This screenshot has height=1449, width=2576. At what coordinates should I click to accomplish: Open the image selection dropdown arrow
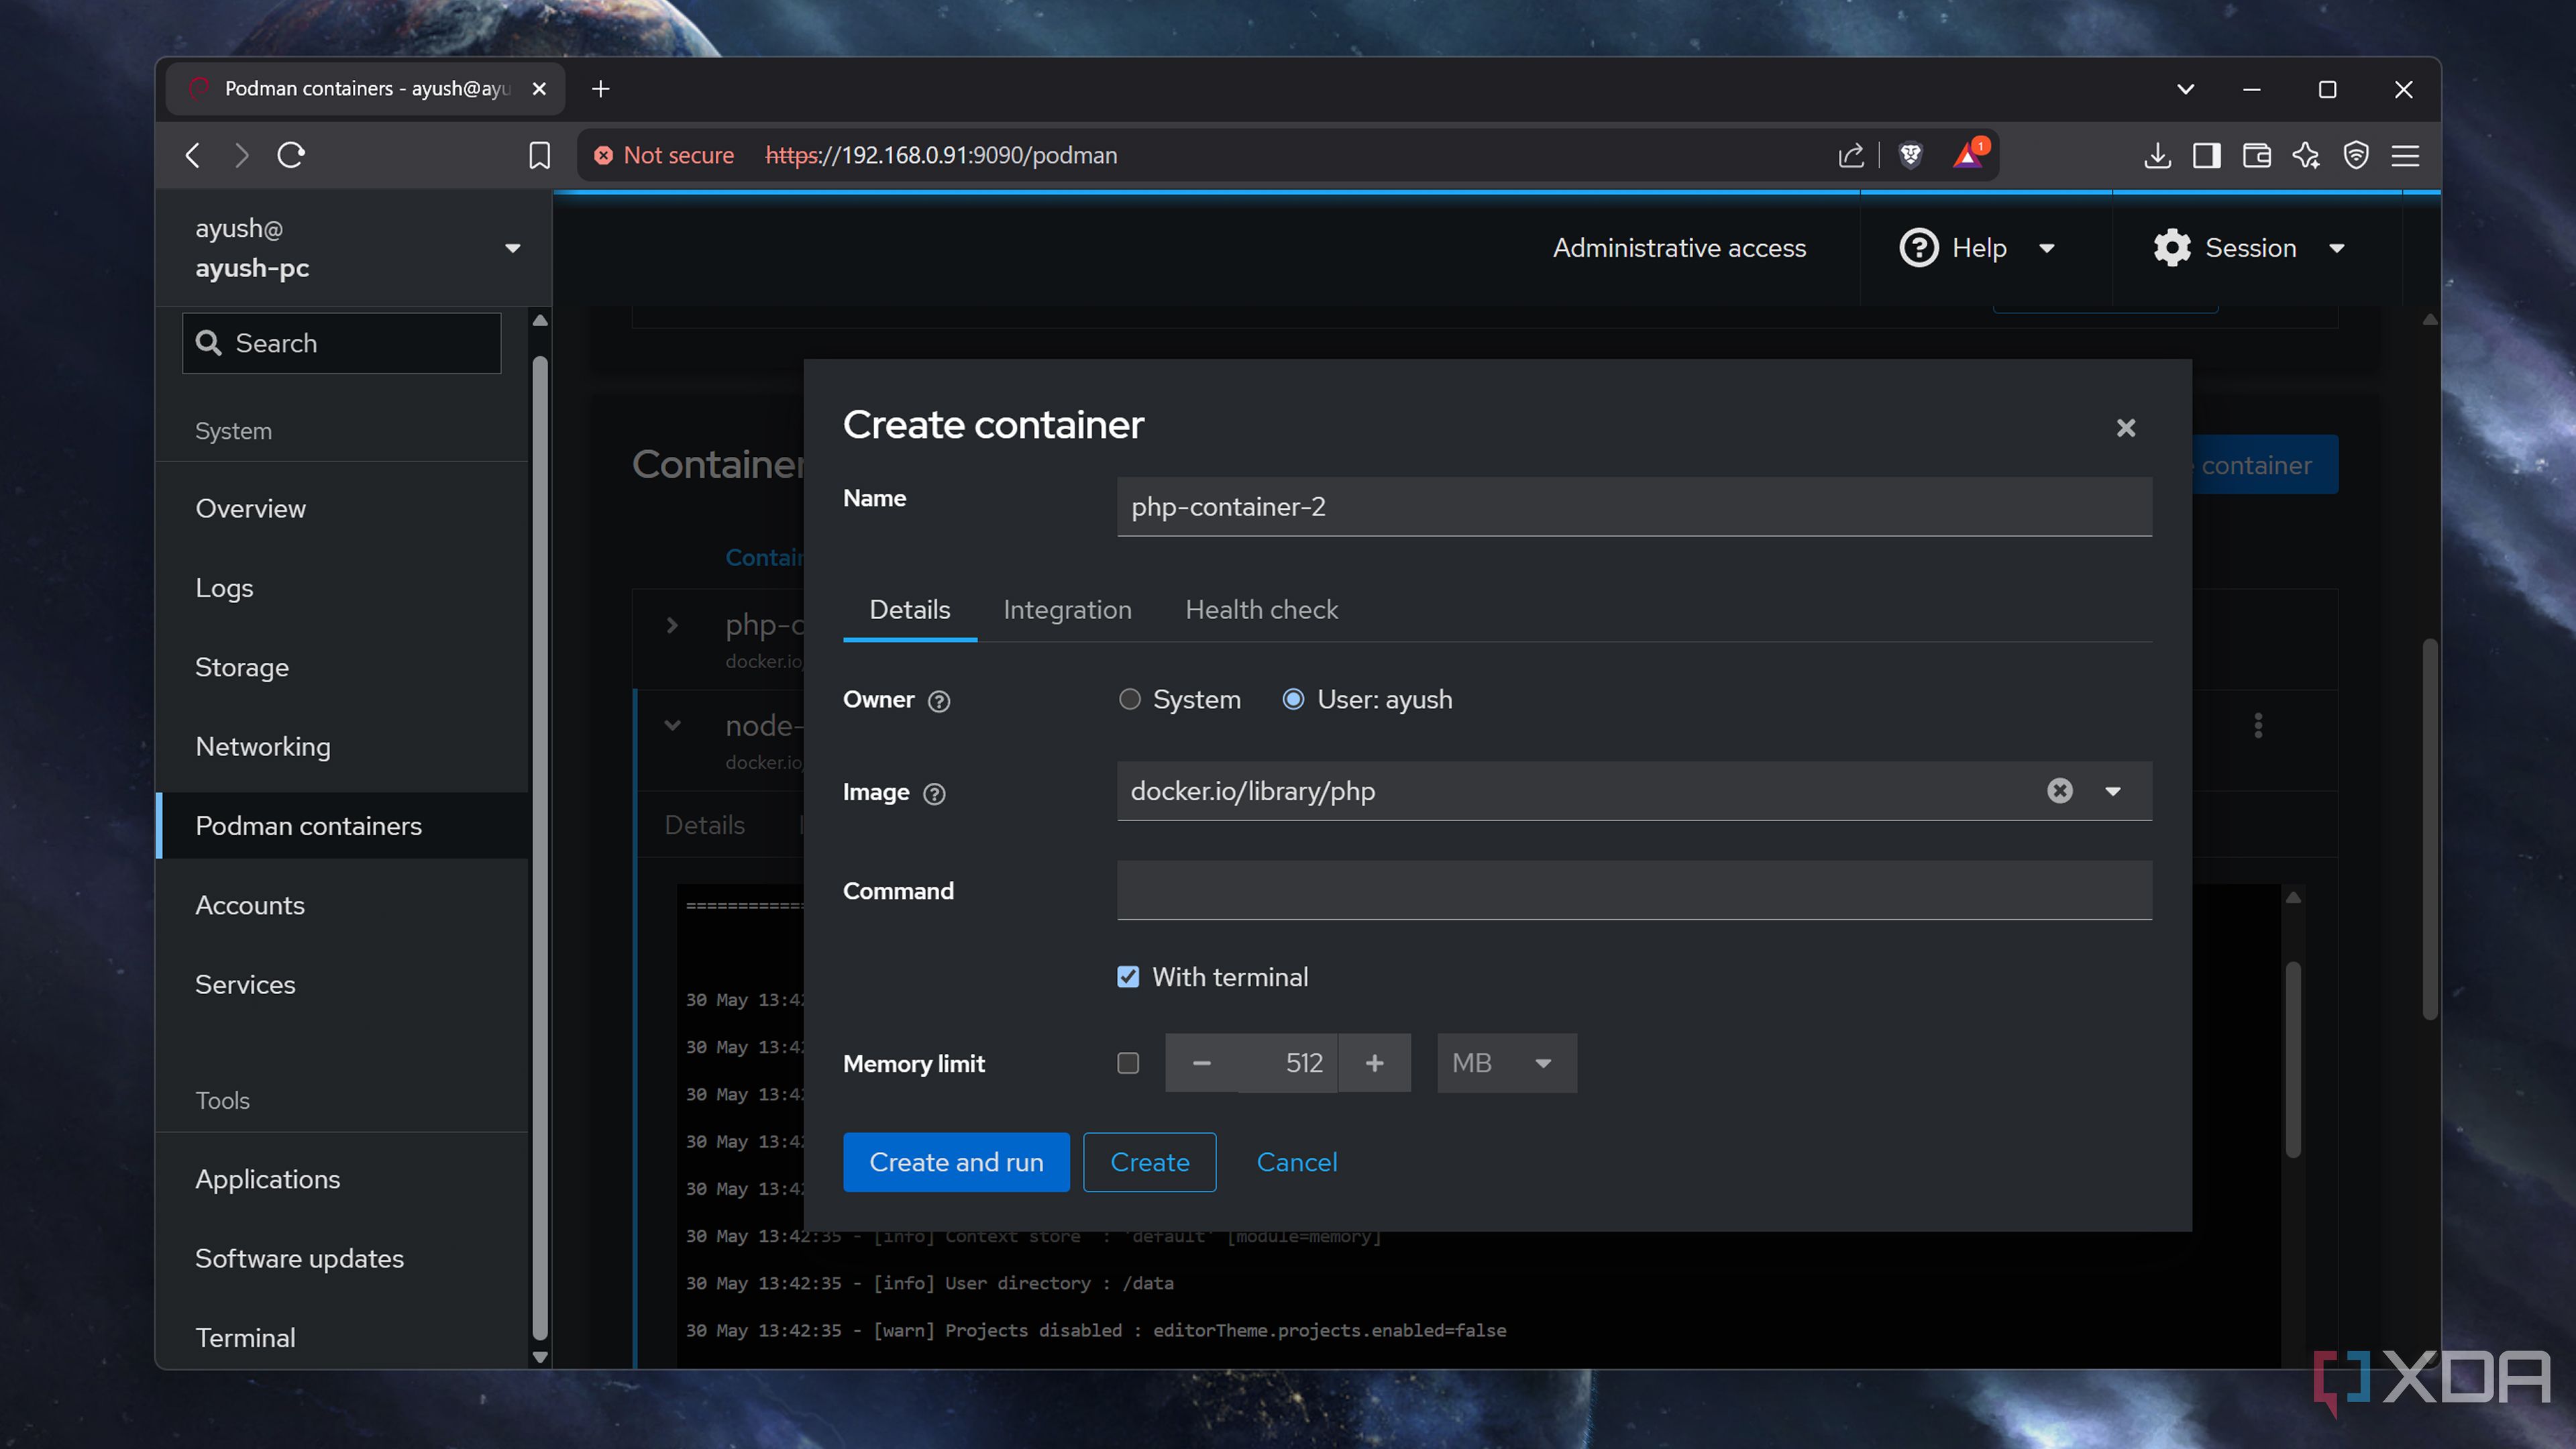(x=2113, y=791)
